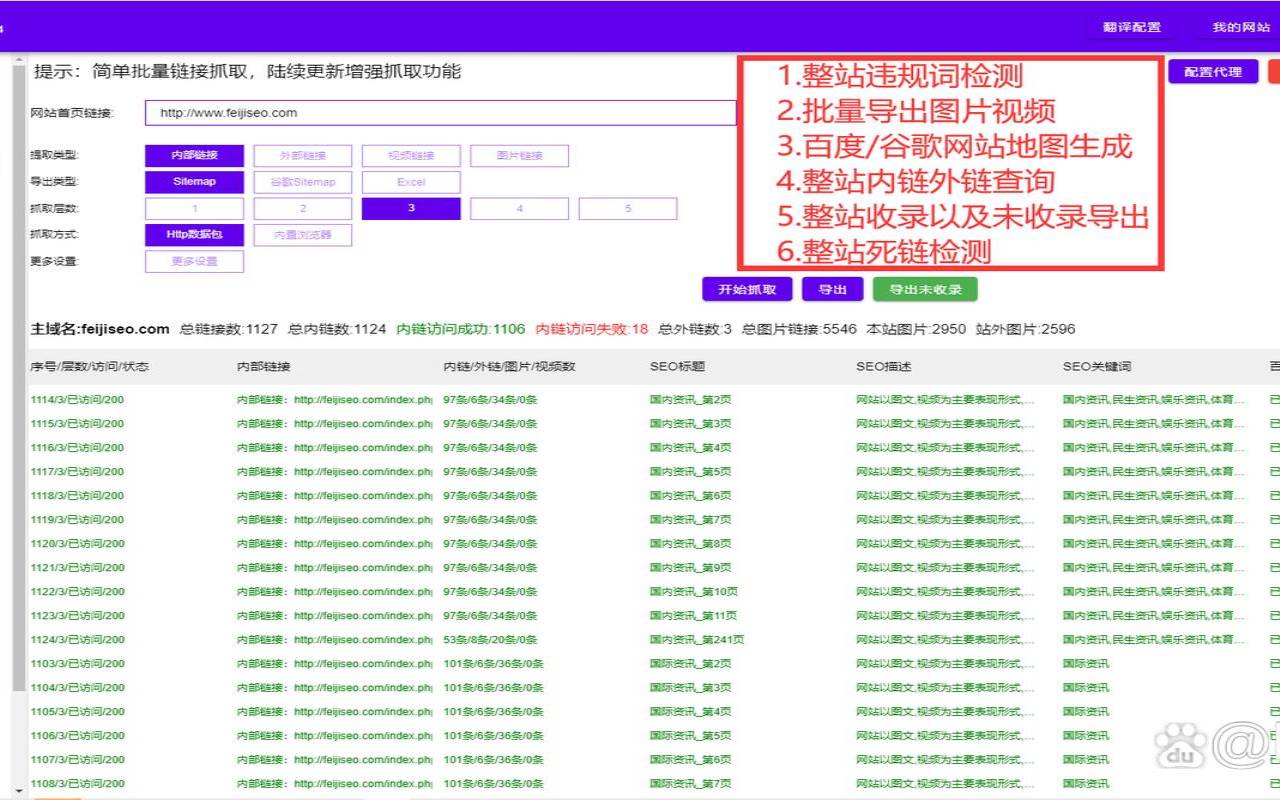Select the Http数据包 crawl method

point(195,234)
